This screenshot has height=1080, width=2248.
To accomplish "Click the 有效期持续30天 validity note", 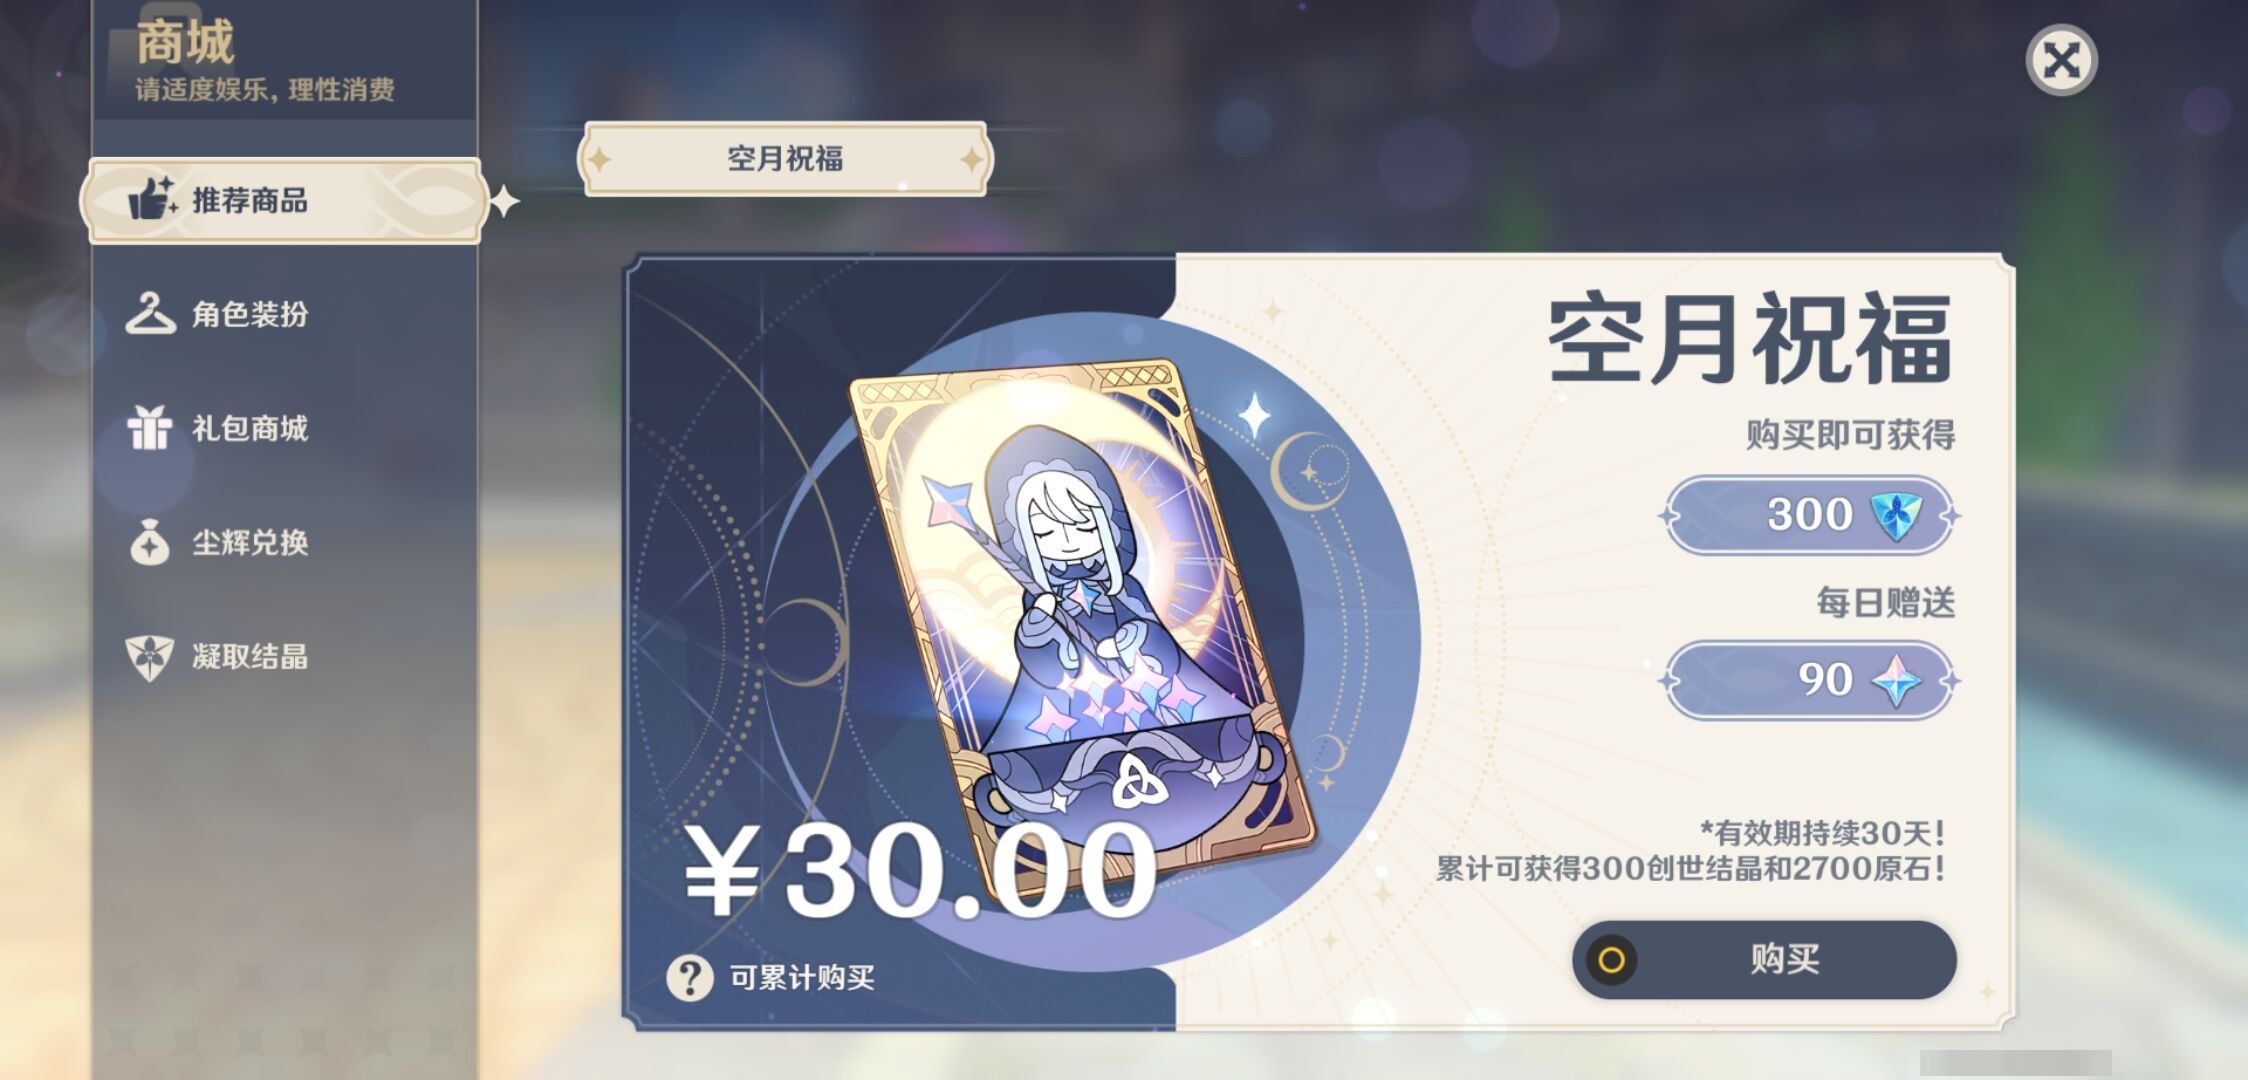I will [1822, 832].
